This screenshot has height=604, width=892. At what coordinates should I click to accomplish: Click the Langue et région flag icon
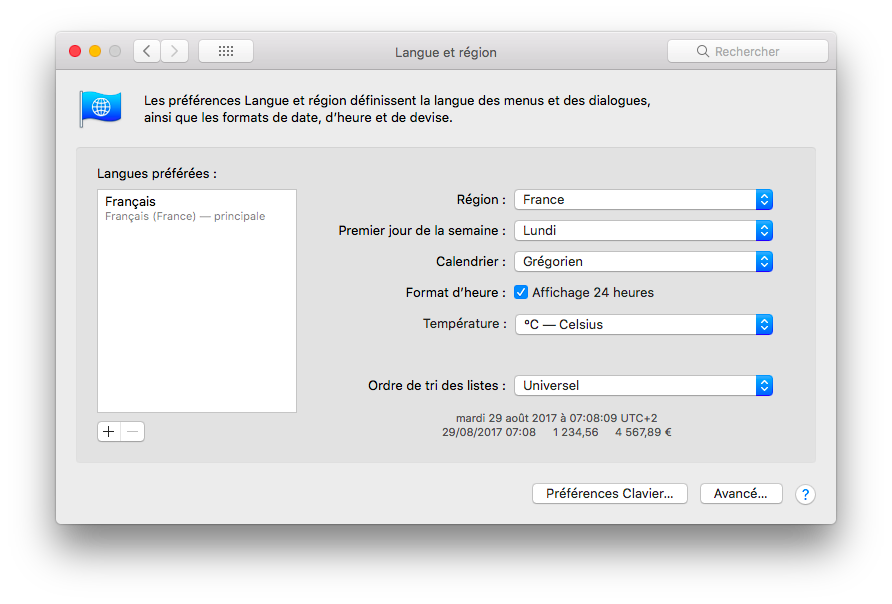pos(101,108)
